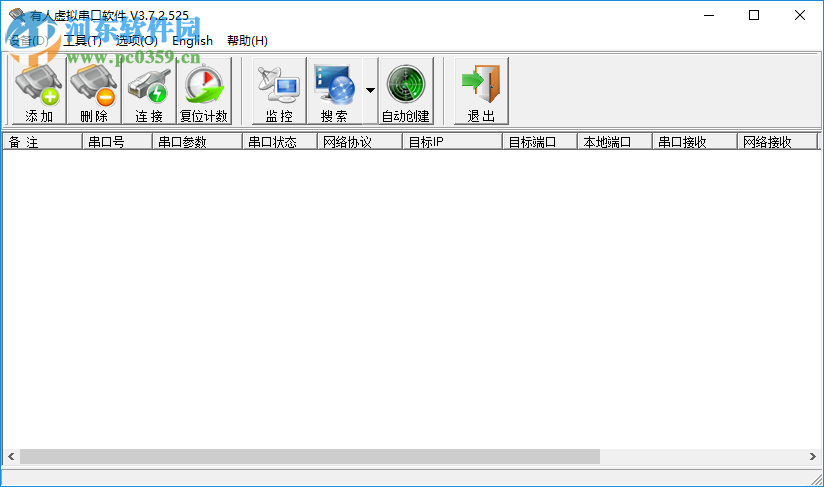Click the 连接 (Connect) toolbar icon
The height and width of the screenshot is (487, 824).
[149, 91]
